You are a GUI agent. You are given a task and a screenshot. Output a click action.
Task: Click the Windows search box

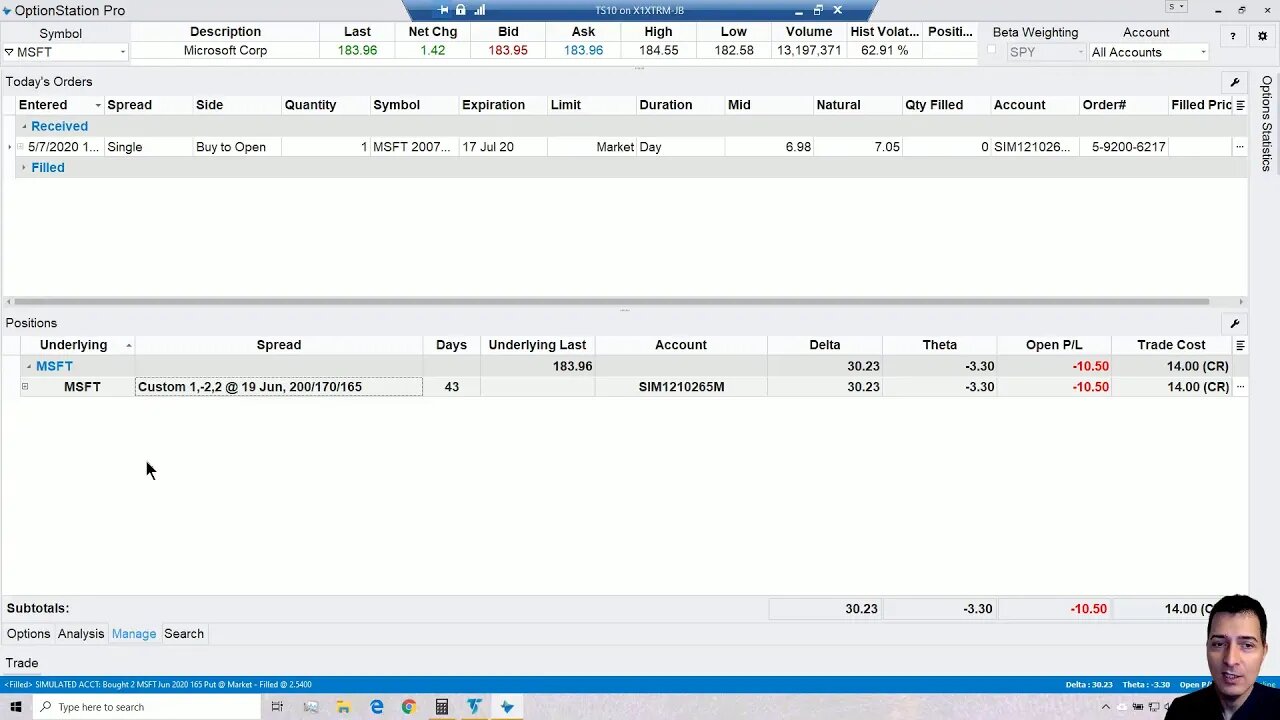coord(146,707)
